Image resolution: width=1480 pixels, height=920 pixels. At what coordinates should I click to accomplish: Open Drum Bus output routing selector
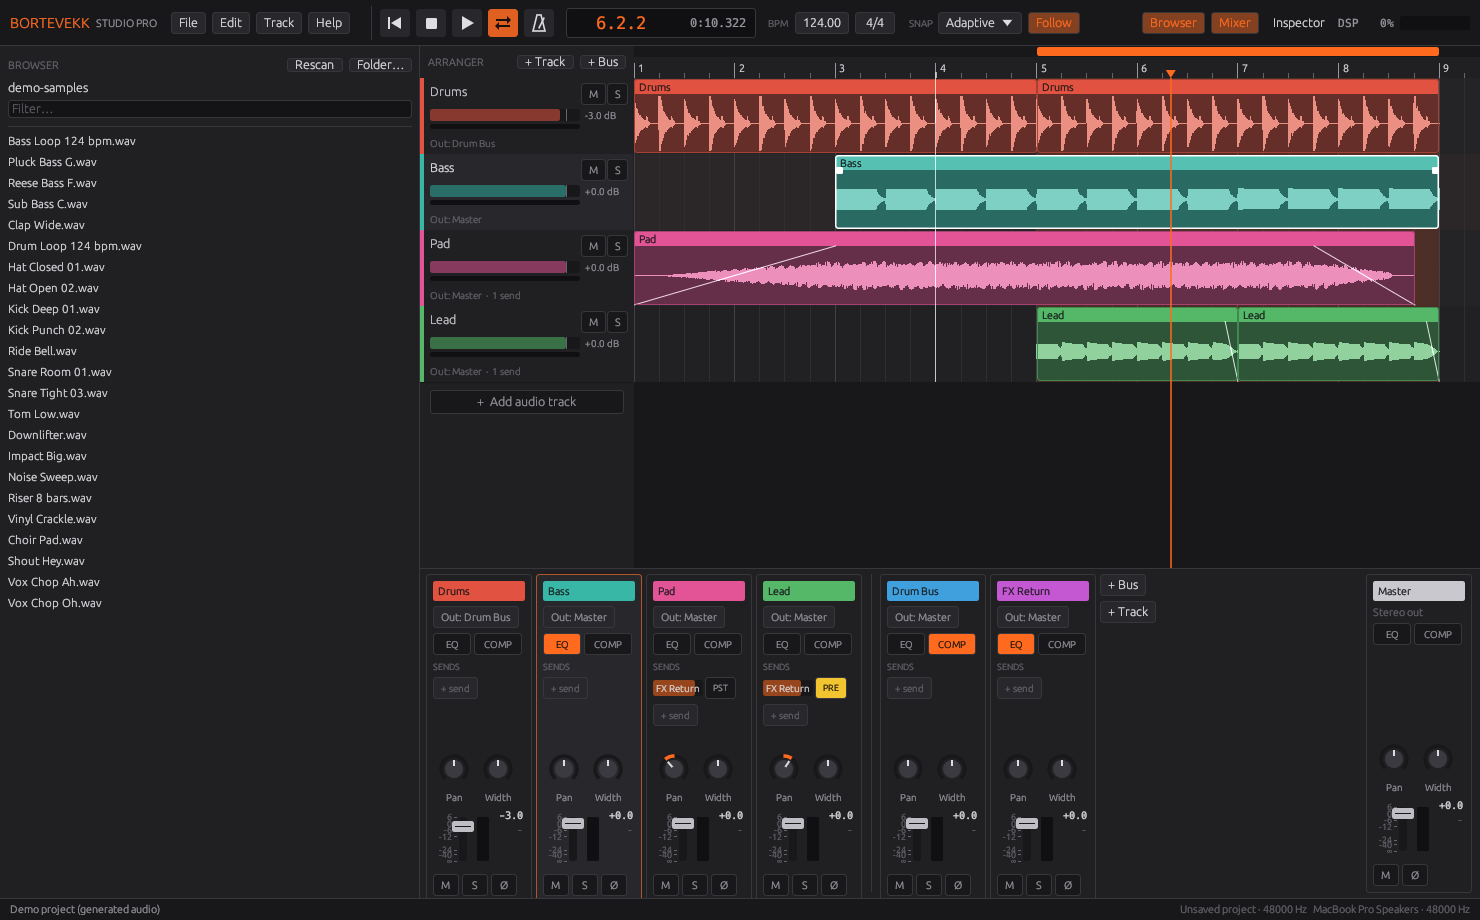point(923,618)
